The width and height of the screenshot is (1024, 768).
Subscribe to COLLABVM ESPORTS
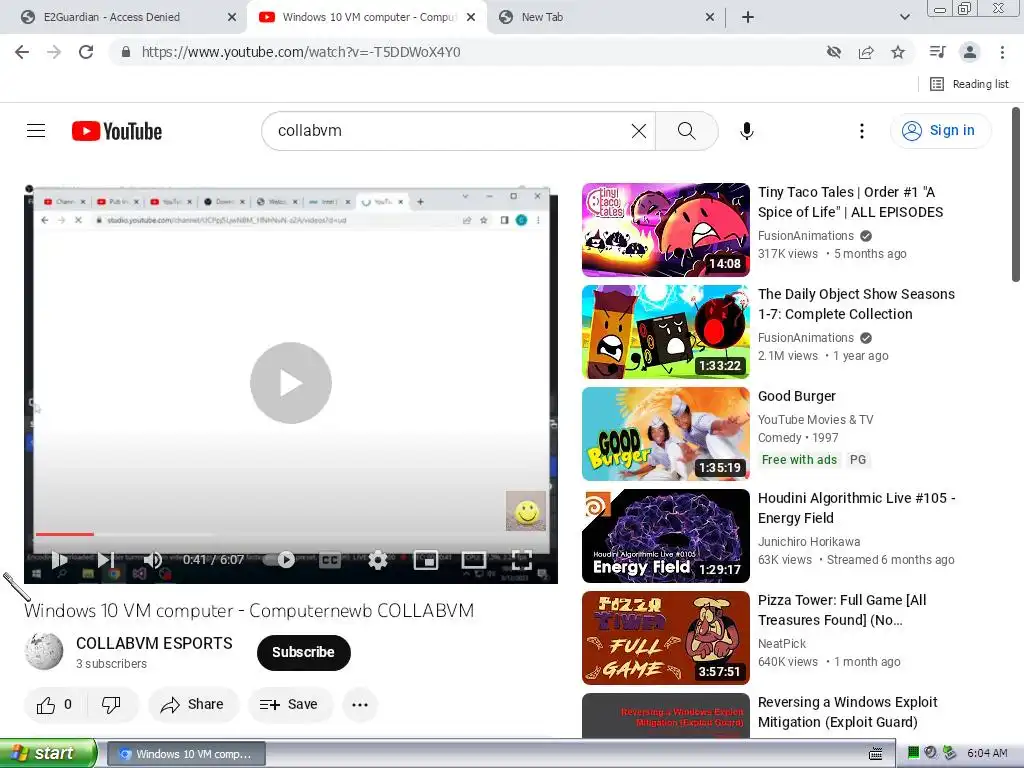304,652
